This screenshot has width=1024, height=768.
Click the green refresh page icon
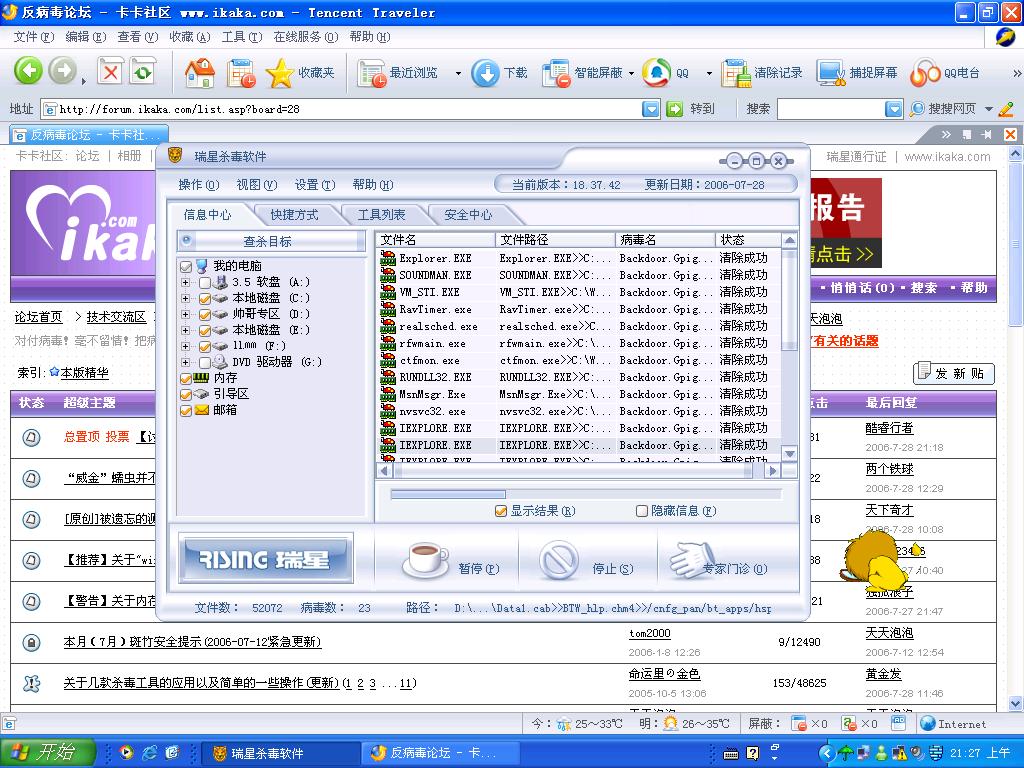pyautogui.click(x=143, y=72)
